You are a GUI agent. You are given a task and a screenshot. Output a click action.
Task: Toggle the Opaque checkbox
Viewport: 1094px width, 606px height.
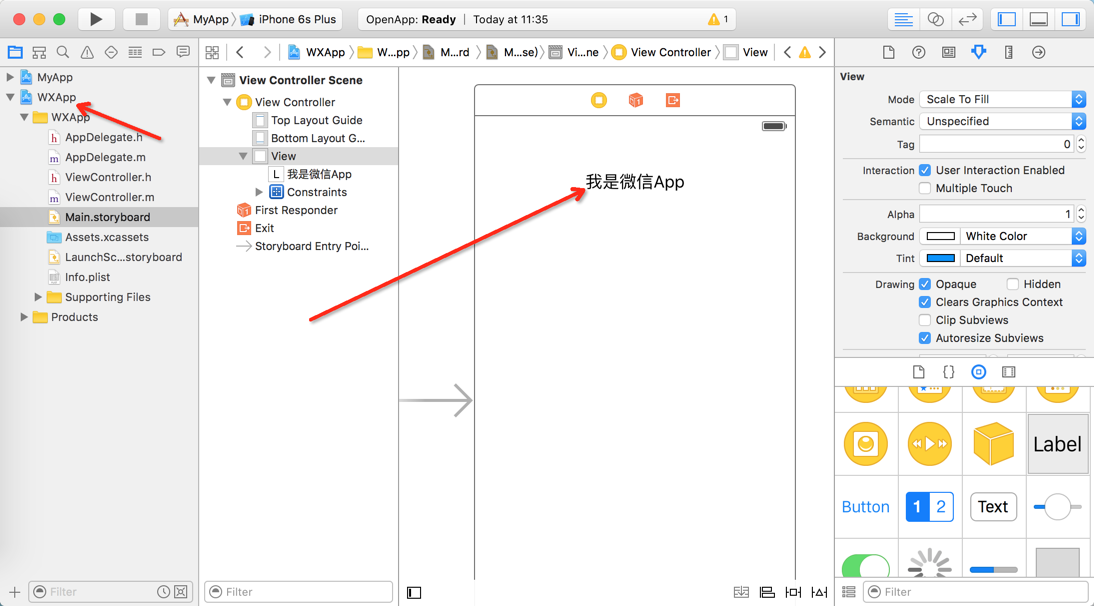coord(924,284)
